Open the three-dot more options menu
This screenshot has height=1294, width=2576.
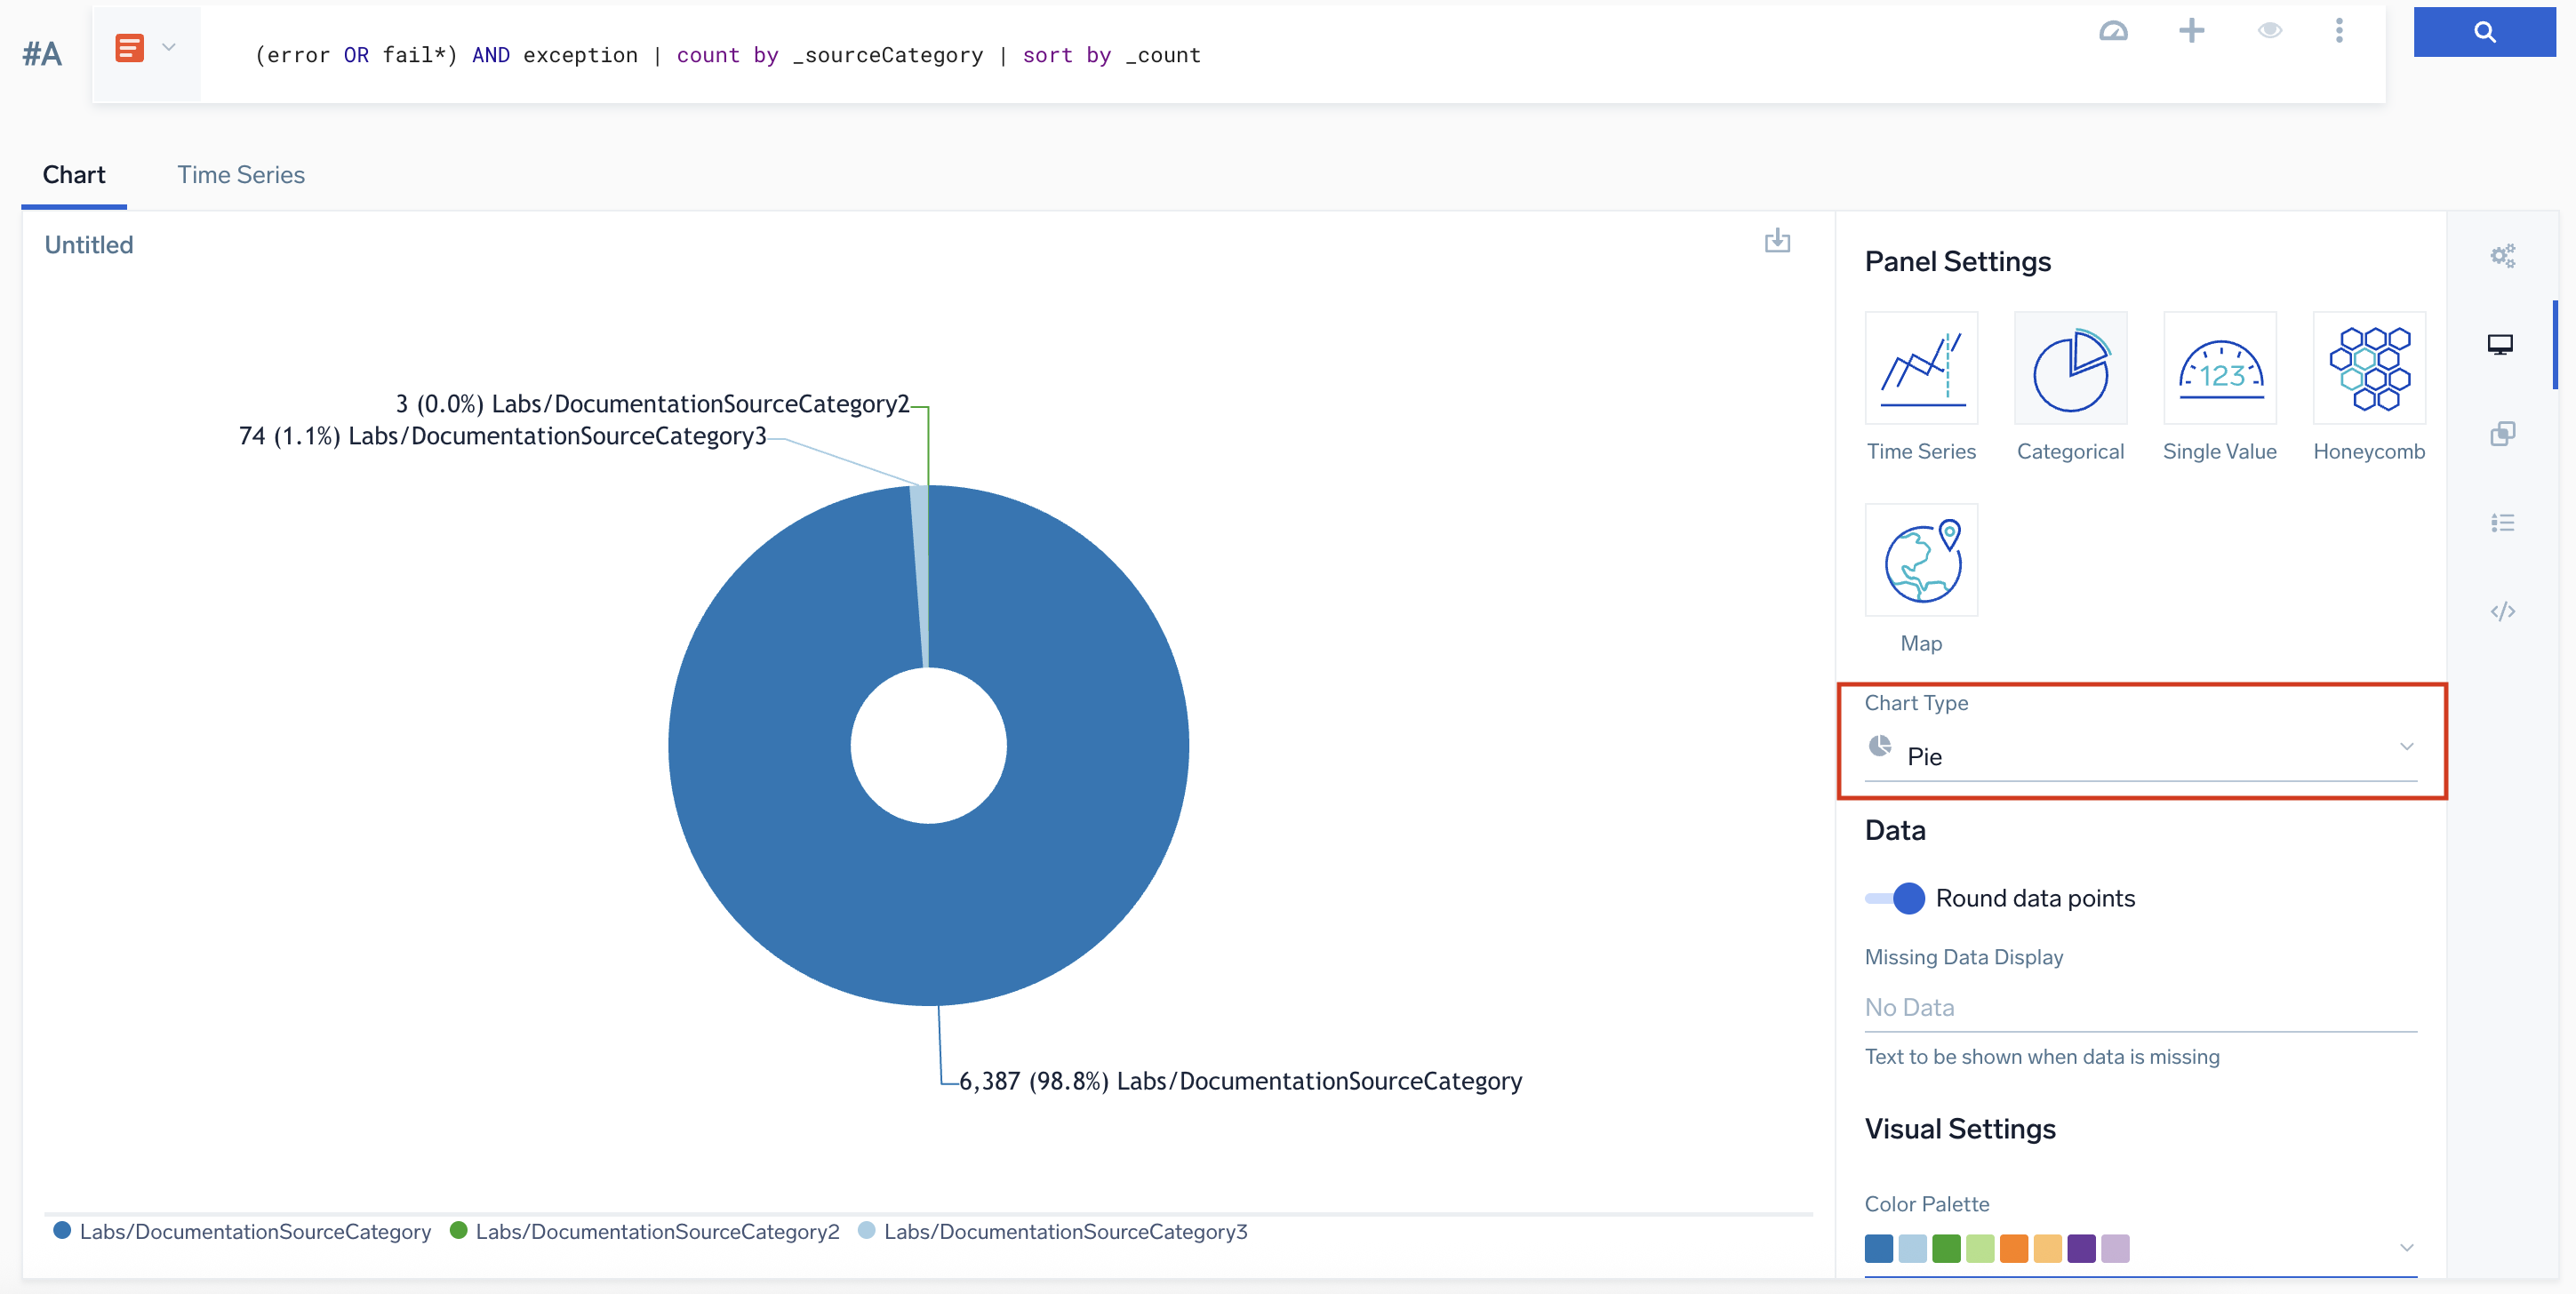point(2338,31)
